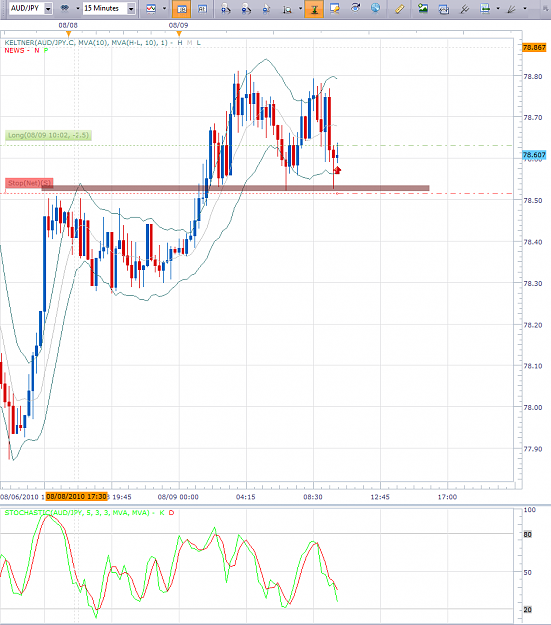
Task: Click the KELTNER indicator label
Action: [86, 42]
